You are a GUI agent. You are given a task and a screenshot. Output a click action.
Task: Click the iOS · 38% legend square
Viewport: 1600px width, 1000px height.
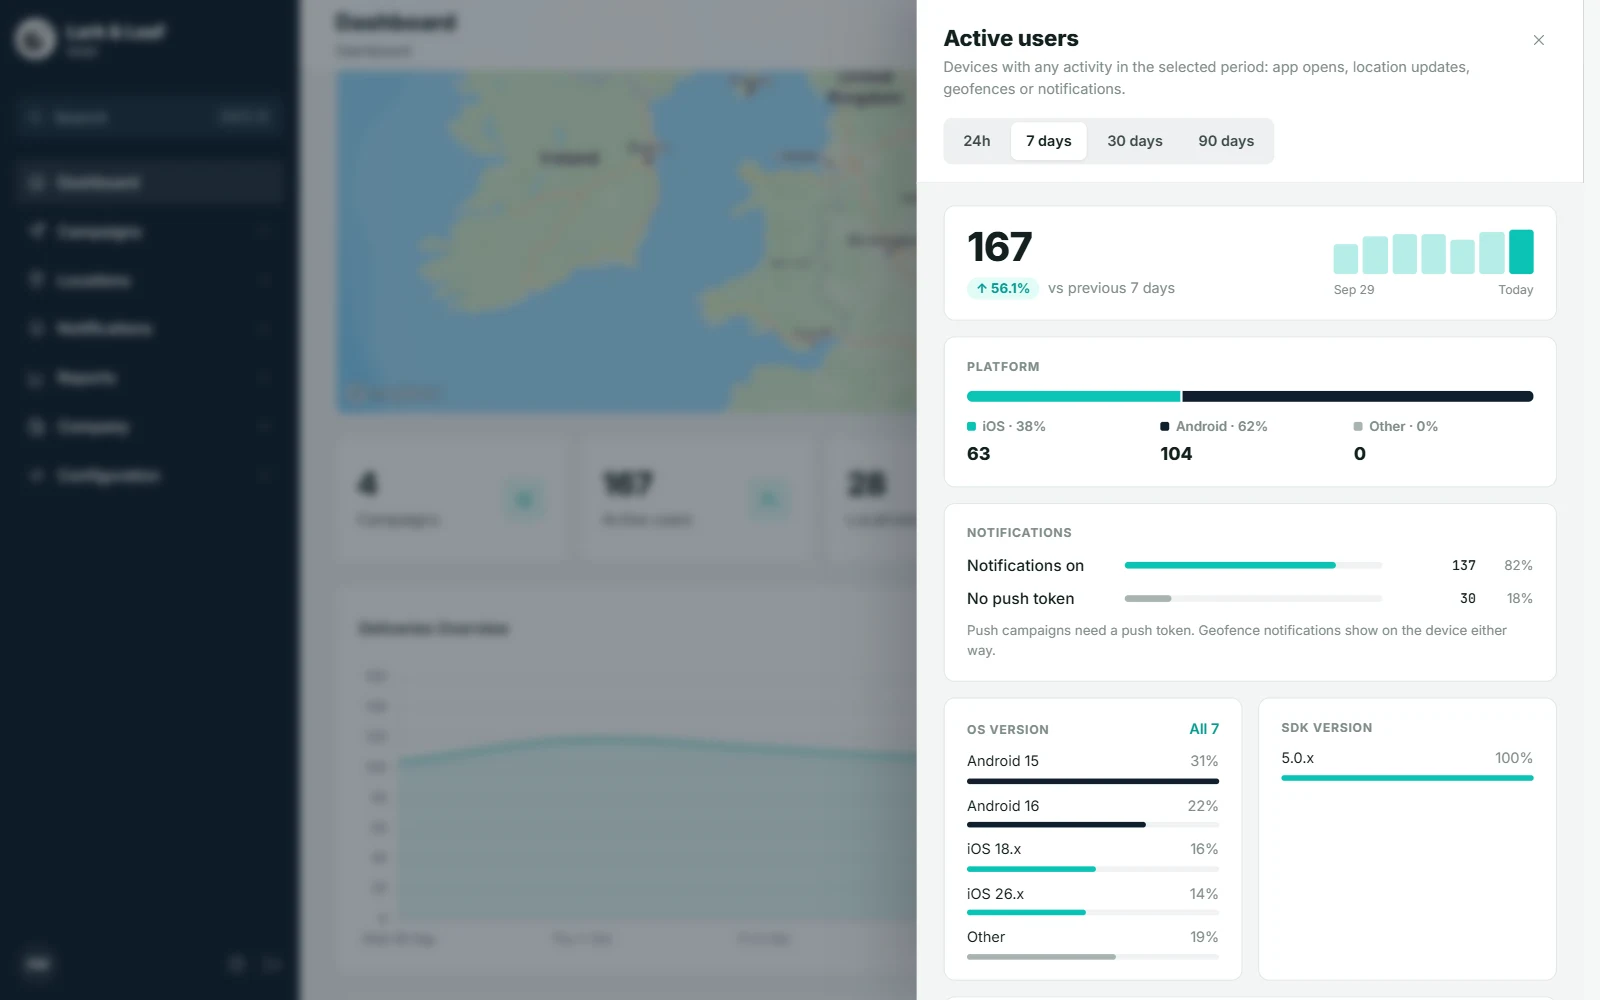click(971, 426)
